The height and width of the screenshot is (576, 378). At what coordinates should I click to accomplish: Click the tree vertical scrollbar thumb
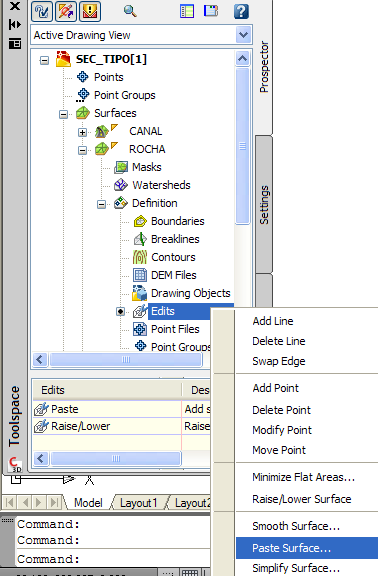[x=242, y=146]
